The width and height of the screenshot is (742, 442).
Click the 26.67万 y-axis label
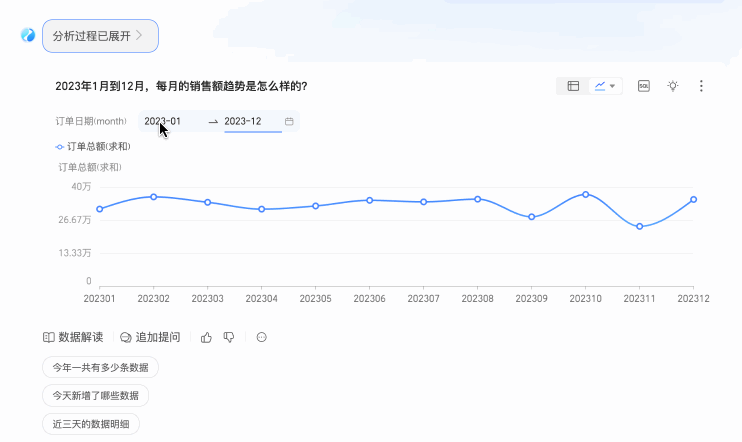click(74, 220)
